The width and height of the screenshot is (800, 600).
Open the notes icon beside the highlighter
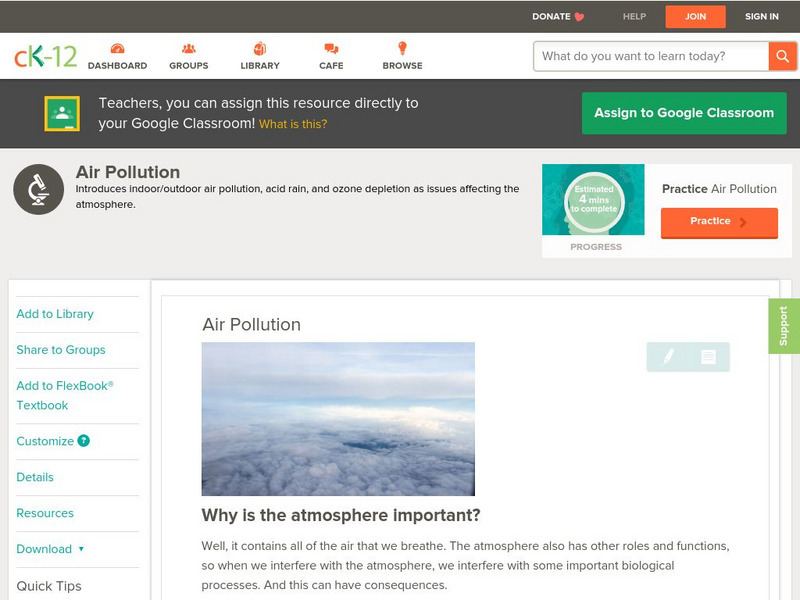tap(708, 357)
